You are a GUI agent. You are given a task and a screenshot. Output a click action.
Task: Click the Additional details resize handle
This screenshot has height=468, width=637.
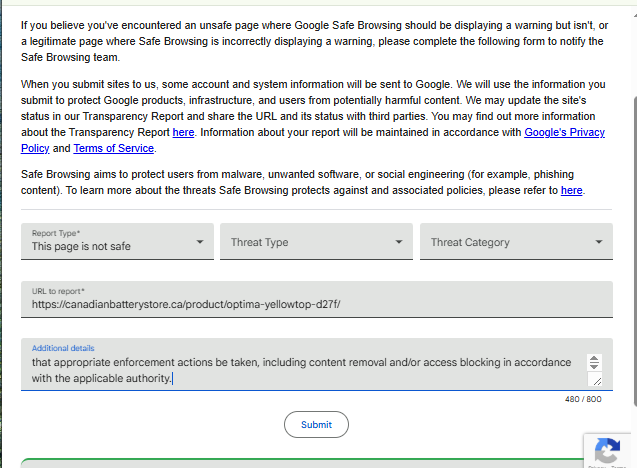click(x=597, y=381)
